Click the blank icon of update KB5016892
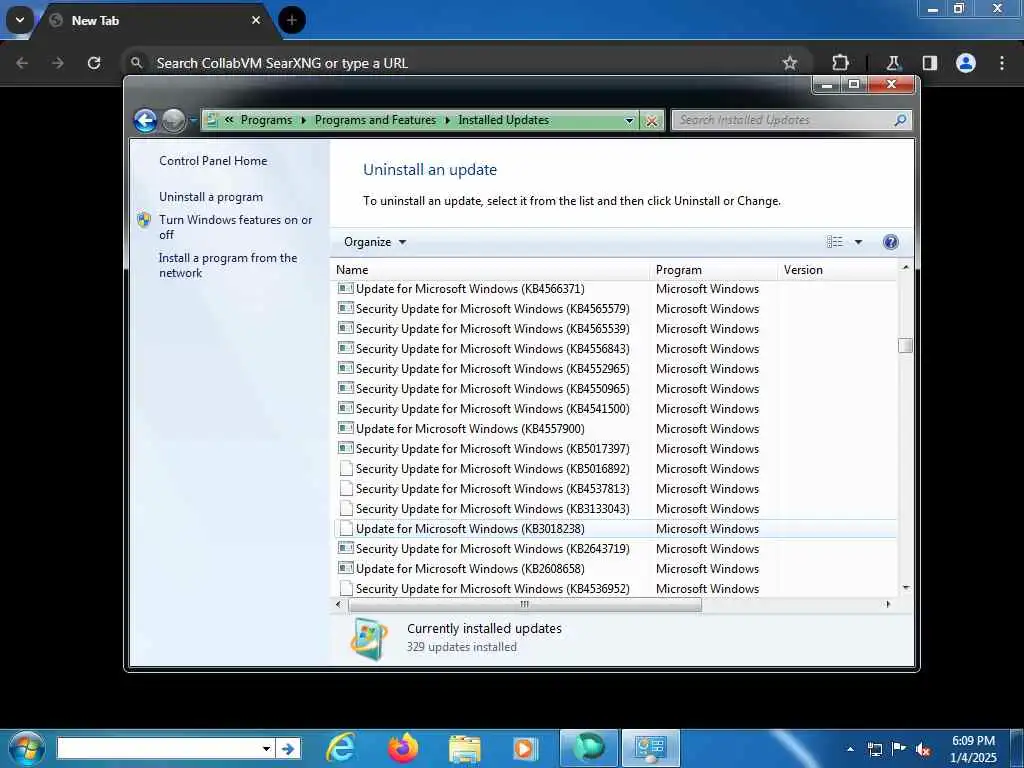Viewport: 1024px width, 768px height. coord(346,469)
